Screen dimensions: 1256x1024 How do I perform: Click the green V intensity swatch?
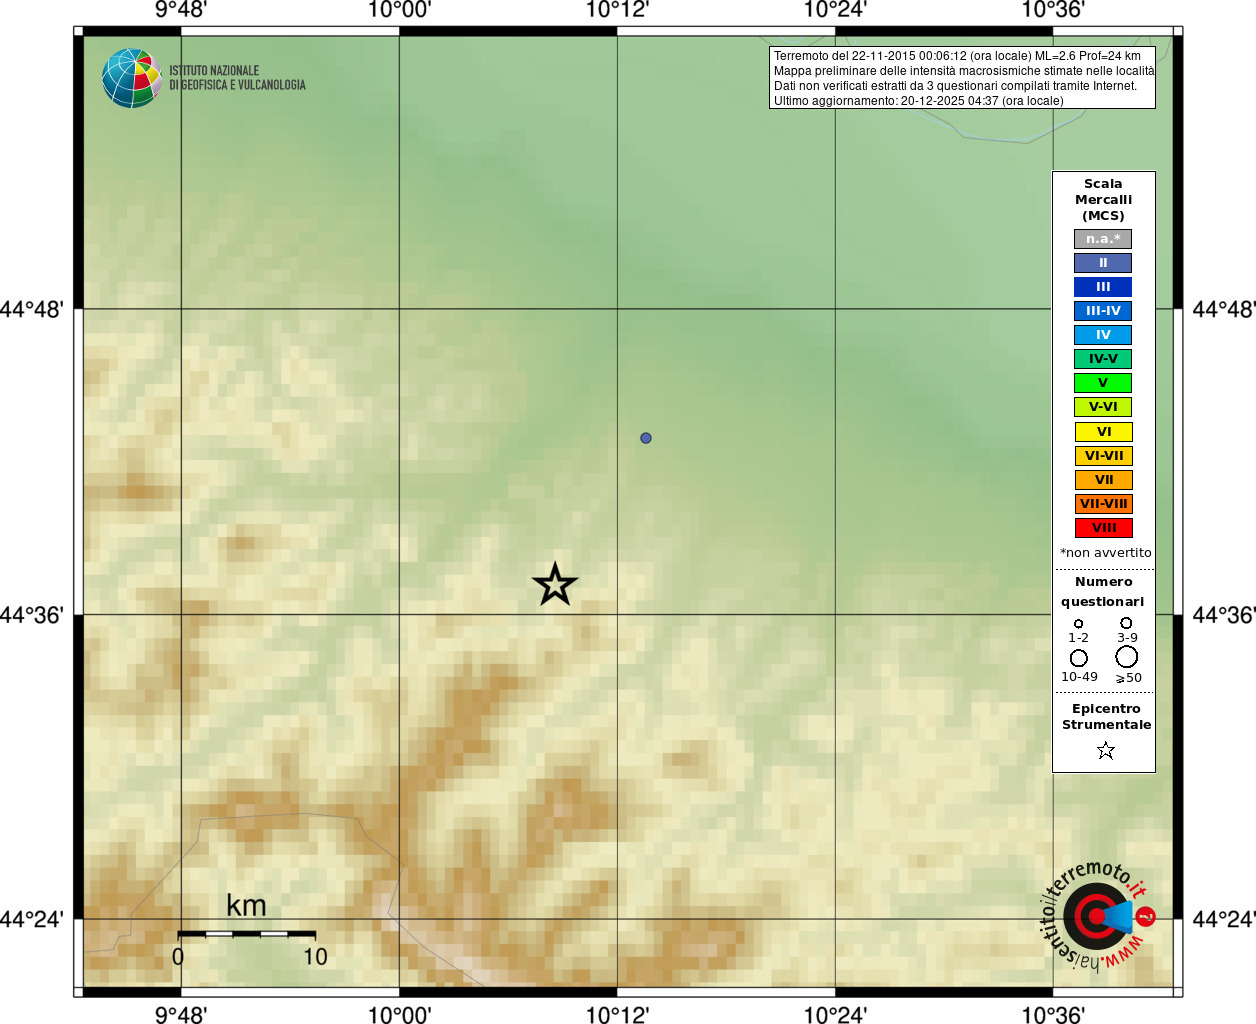[x=1103, y=383]
